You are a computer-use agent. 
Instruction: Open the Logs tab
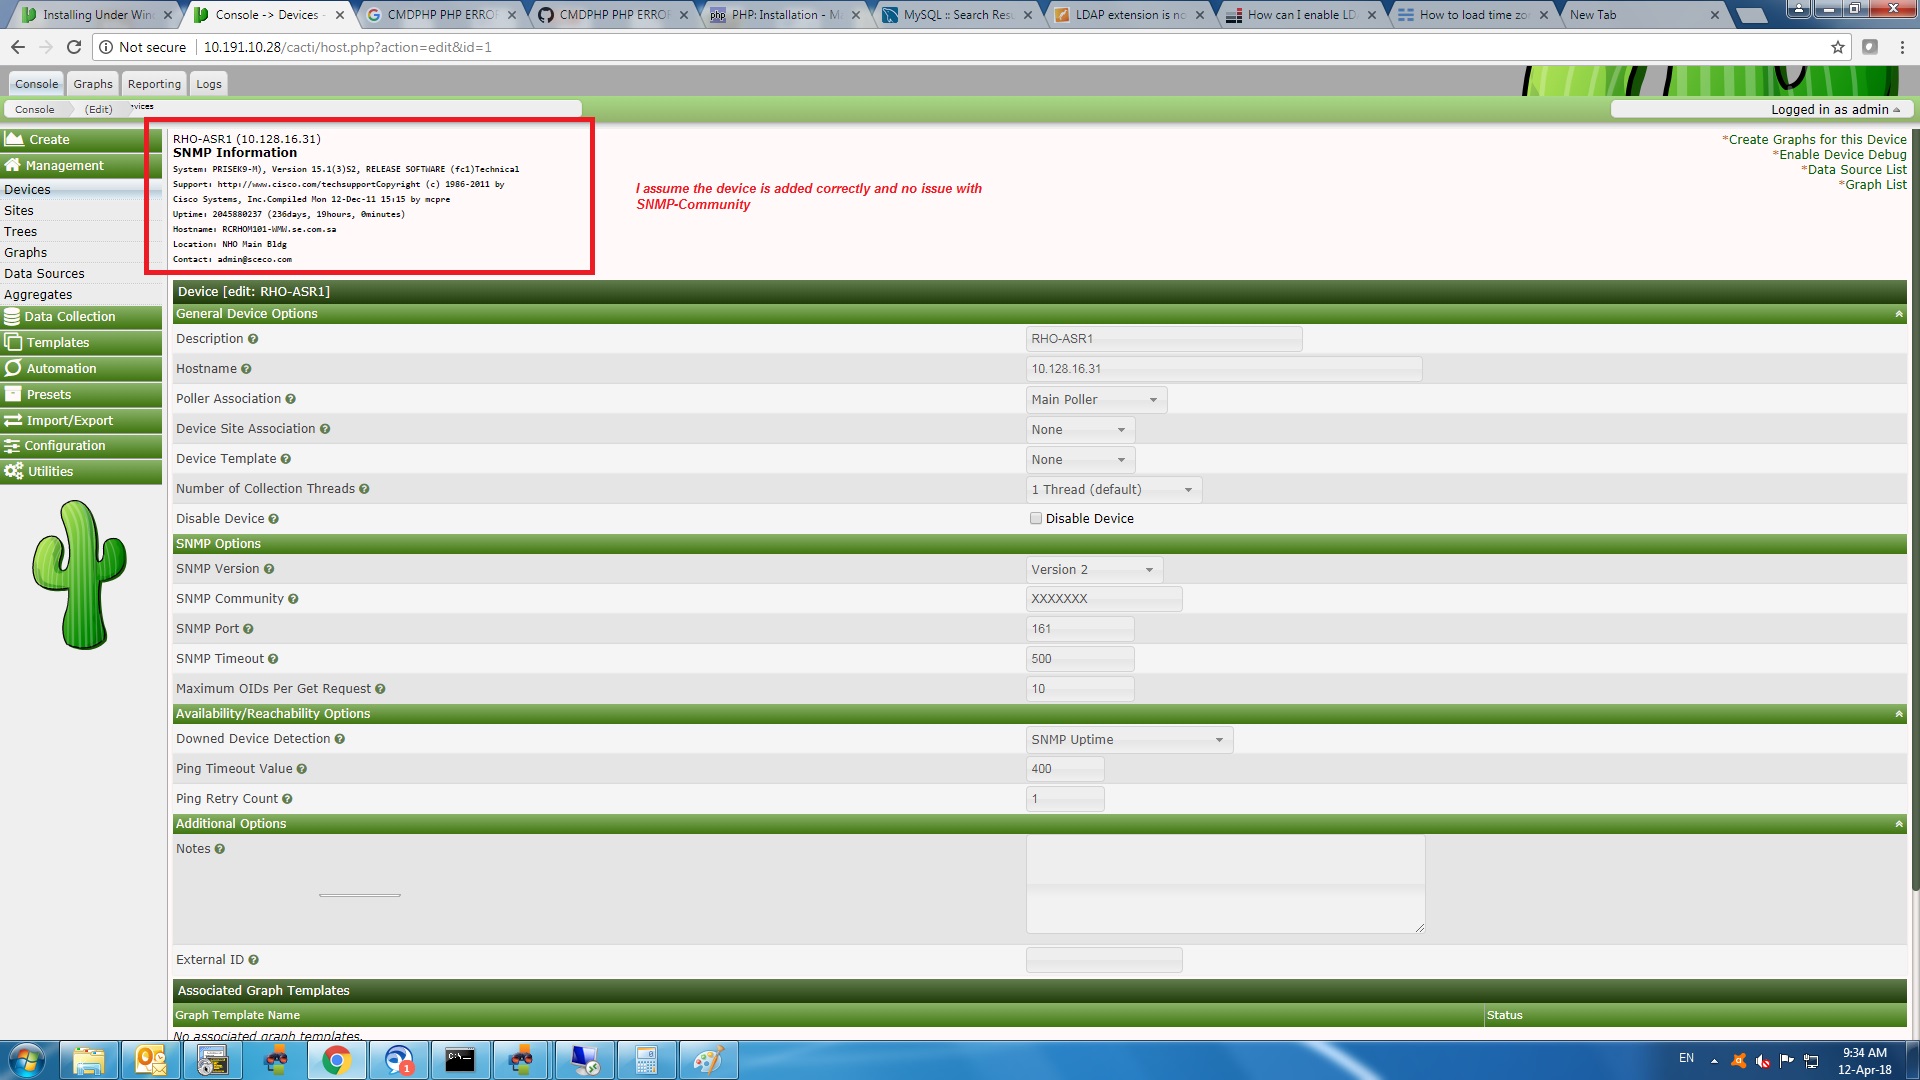coord(208,83)
